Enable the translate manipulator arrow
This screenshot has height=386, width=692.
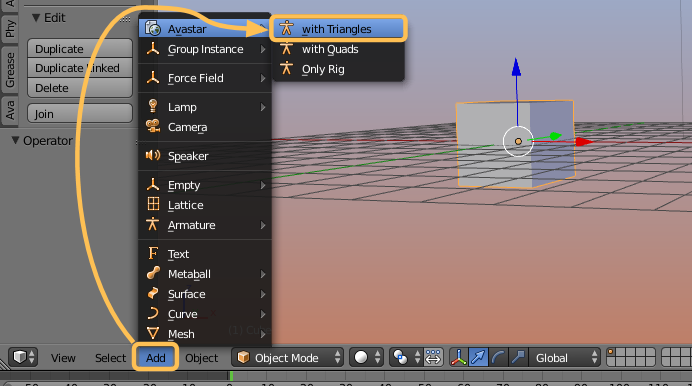[478, 357]
